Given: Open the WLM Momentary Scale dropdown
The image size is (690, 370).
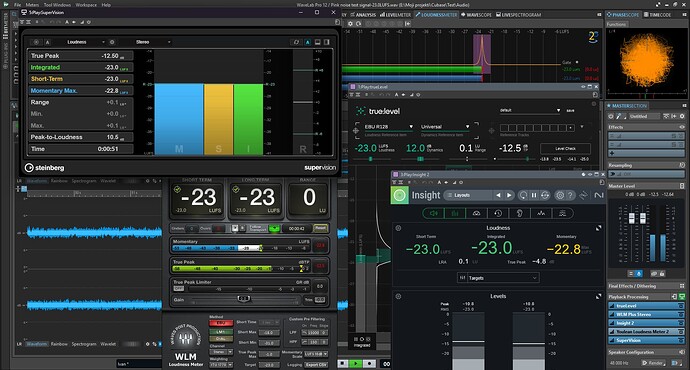Looking at the screenshot, I should (x=316, y=354).
